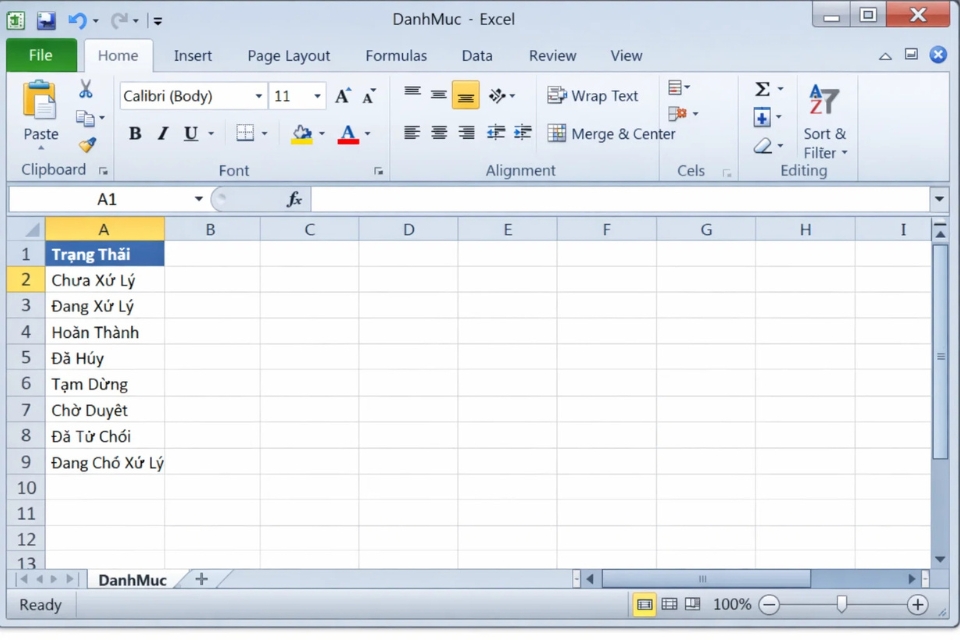Add a new sheet with the plus button
Screen dimensions: 960x640
(201, 578)
